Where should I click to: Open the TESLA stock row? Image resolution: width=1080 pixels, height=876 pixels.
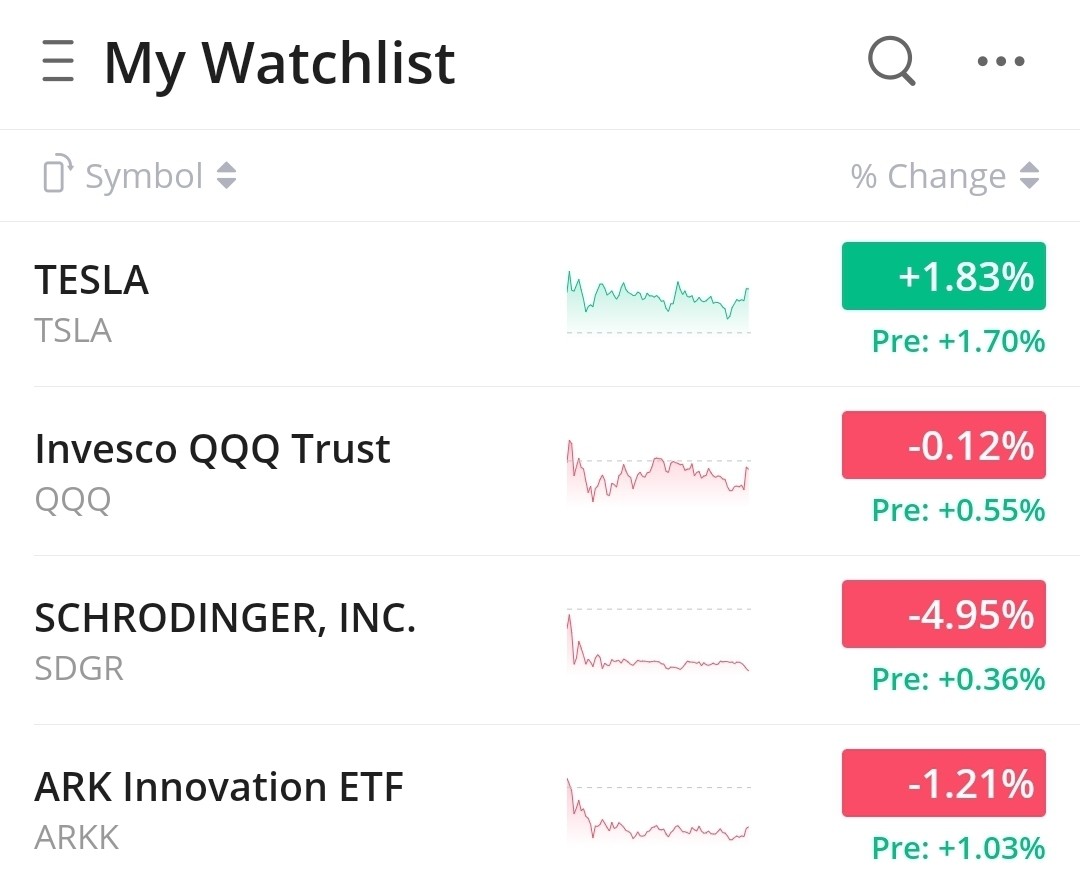pyautogui.click(x=92, y=280)
